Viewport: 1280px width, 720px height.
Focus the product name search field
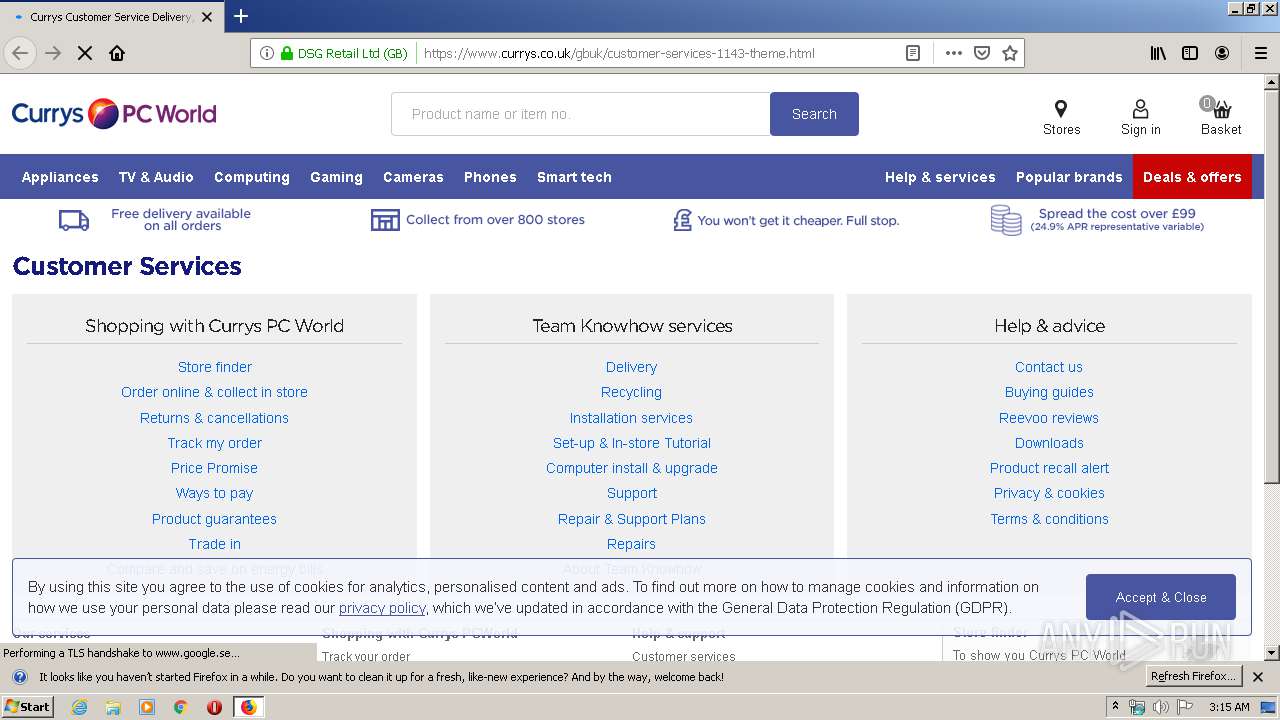pyautogui.click(x=581, y=114)
